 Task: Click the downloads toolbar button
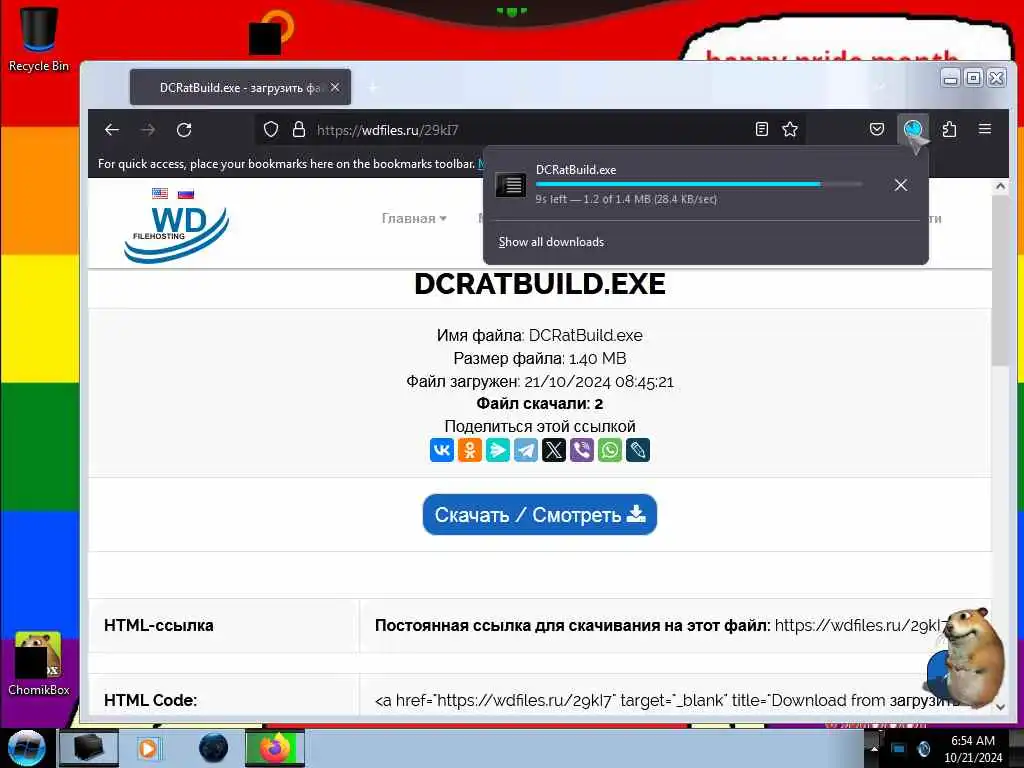point(913,129)
